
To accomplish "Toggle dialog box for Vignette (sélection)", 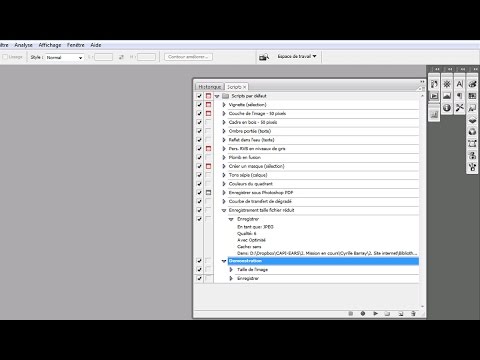I will pyautogui.click(x=208, y=105).
